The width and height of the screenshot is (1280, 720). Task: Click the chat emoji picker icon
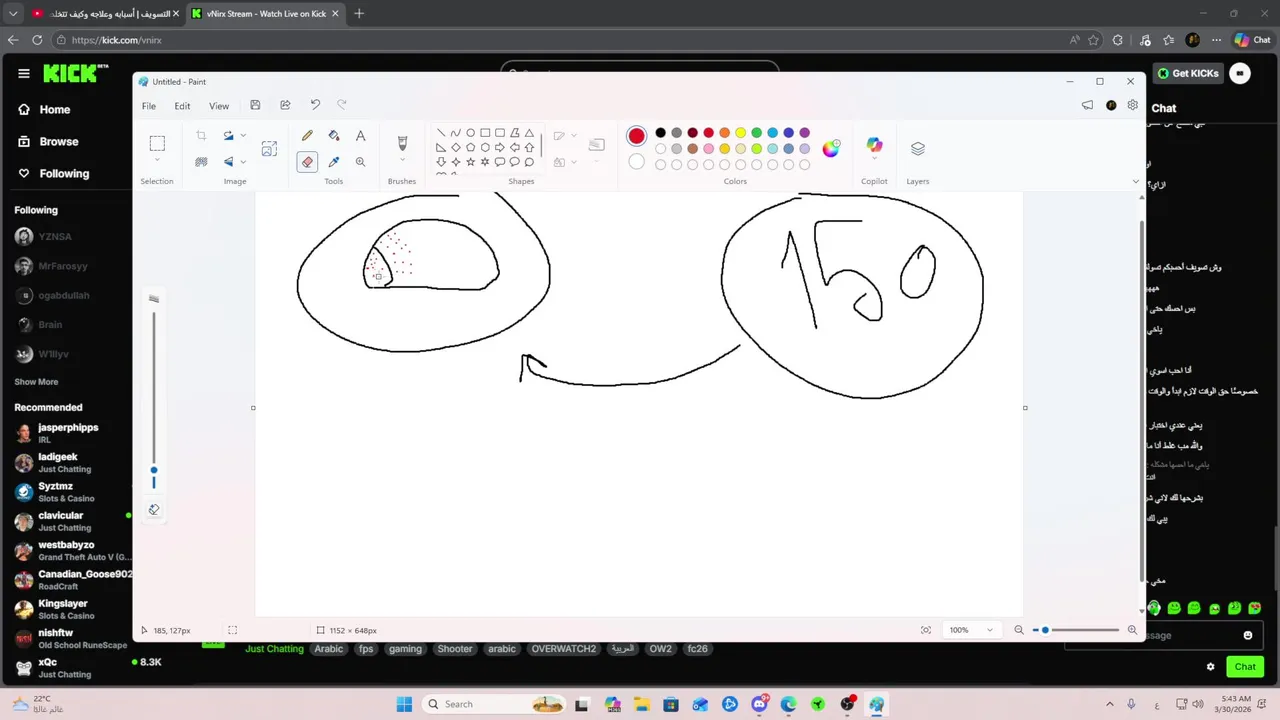1247,635
